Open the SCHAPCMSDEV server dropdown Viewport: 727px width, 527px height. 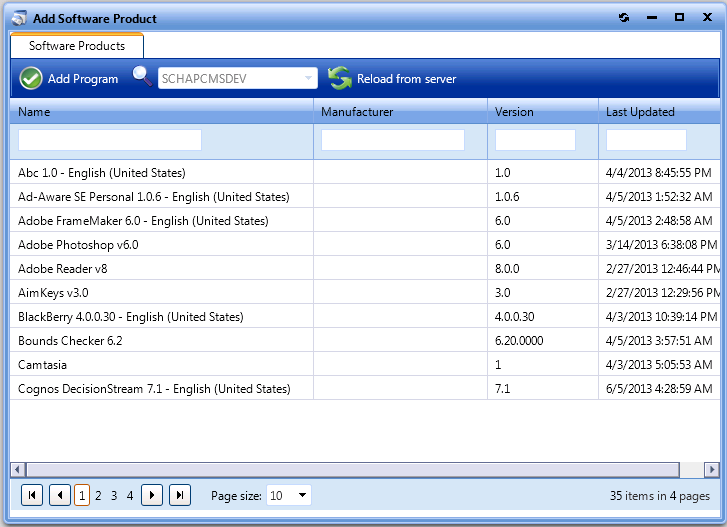[307, 78]
